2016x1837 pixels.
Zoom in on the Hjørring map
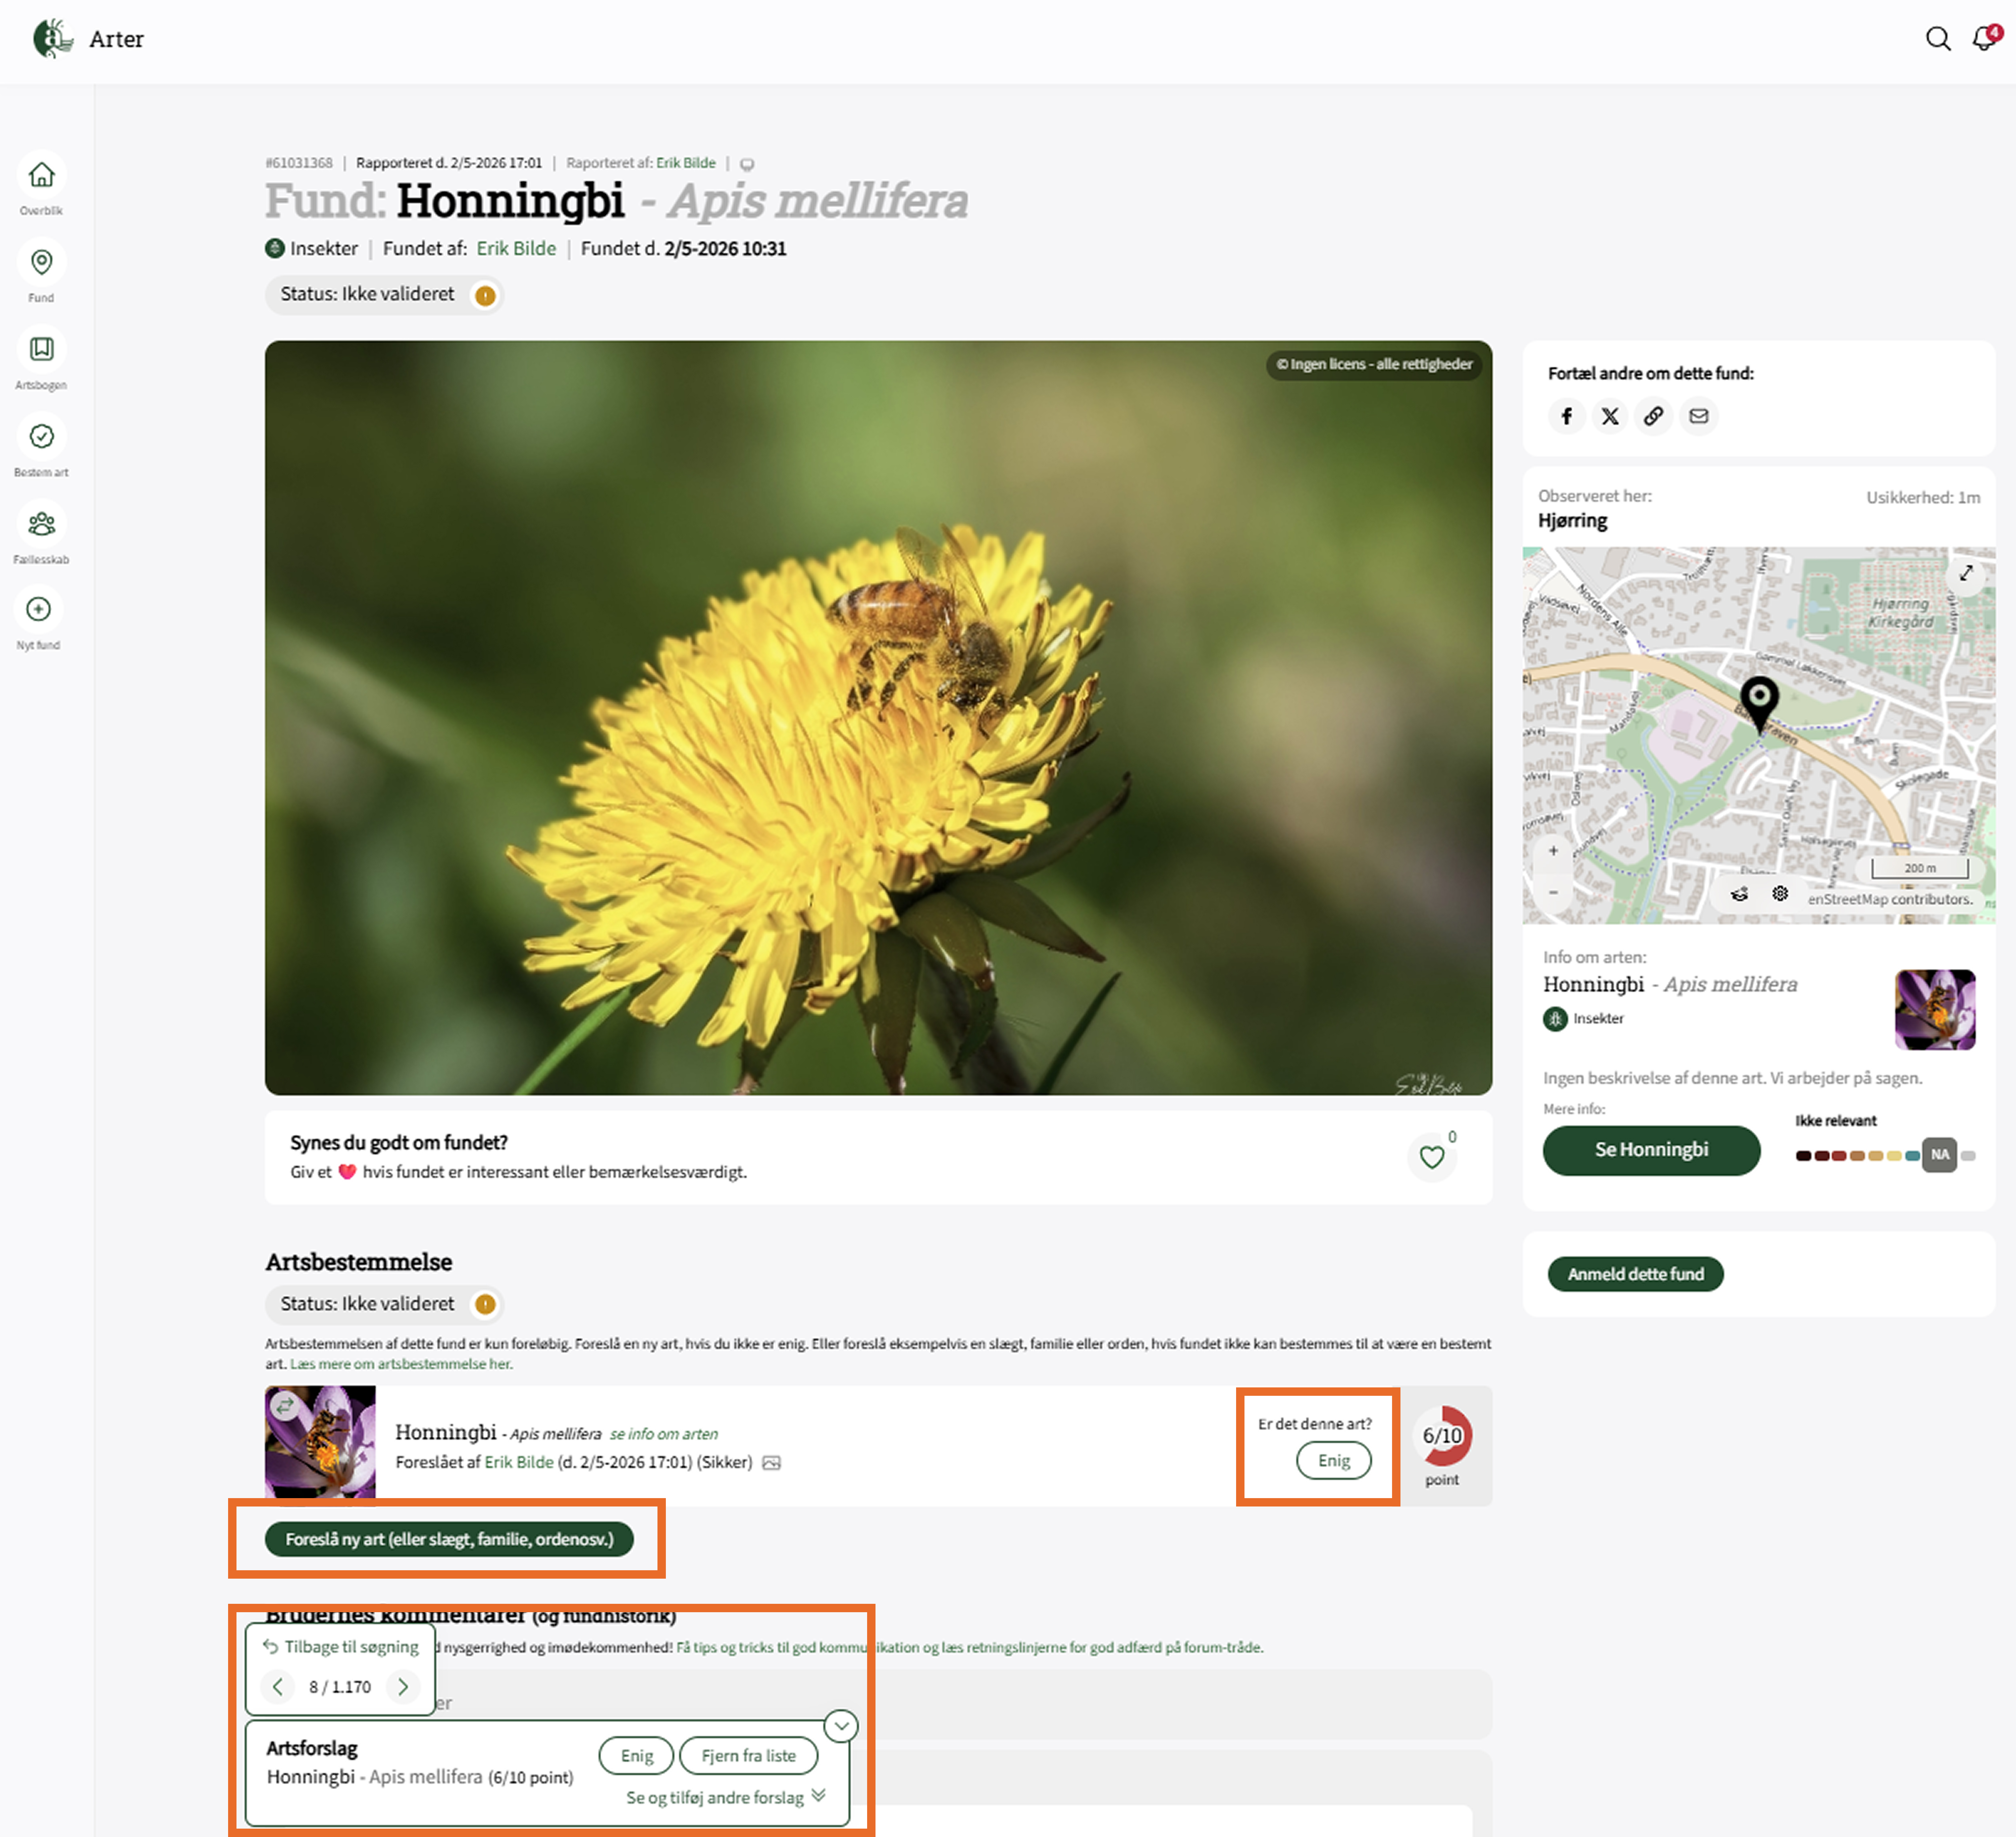[x=1553, y=851]
